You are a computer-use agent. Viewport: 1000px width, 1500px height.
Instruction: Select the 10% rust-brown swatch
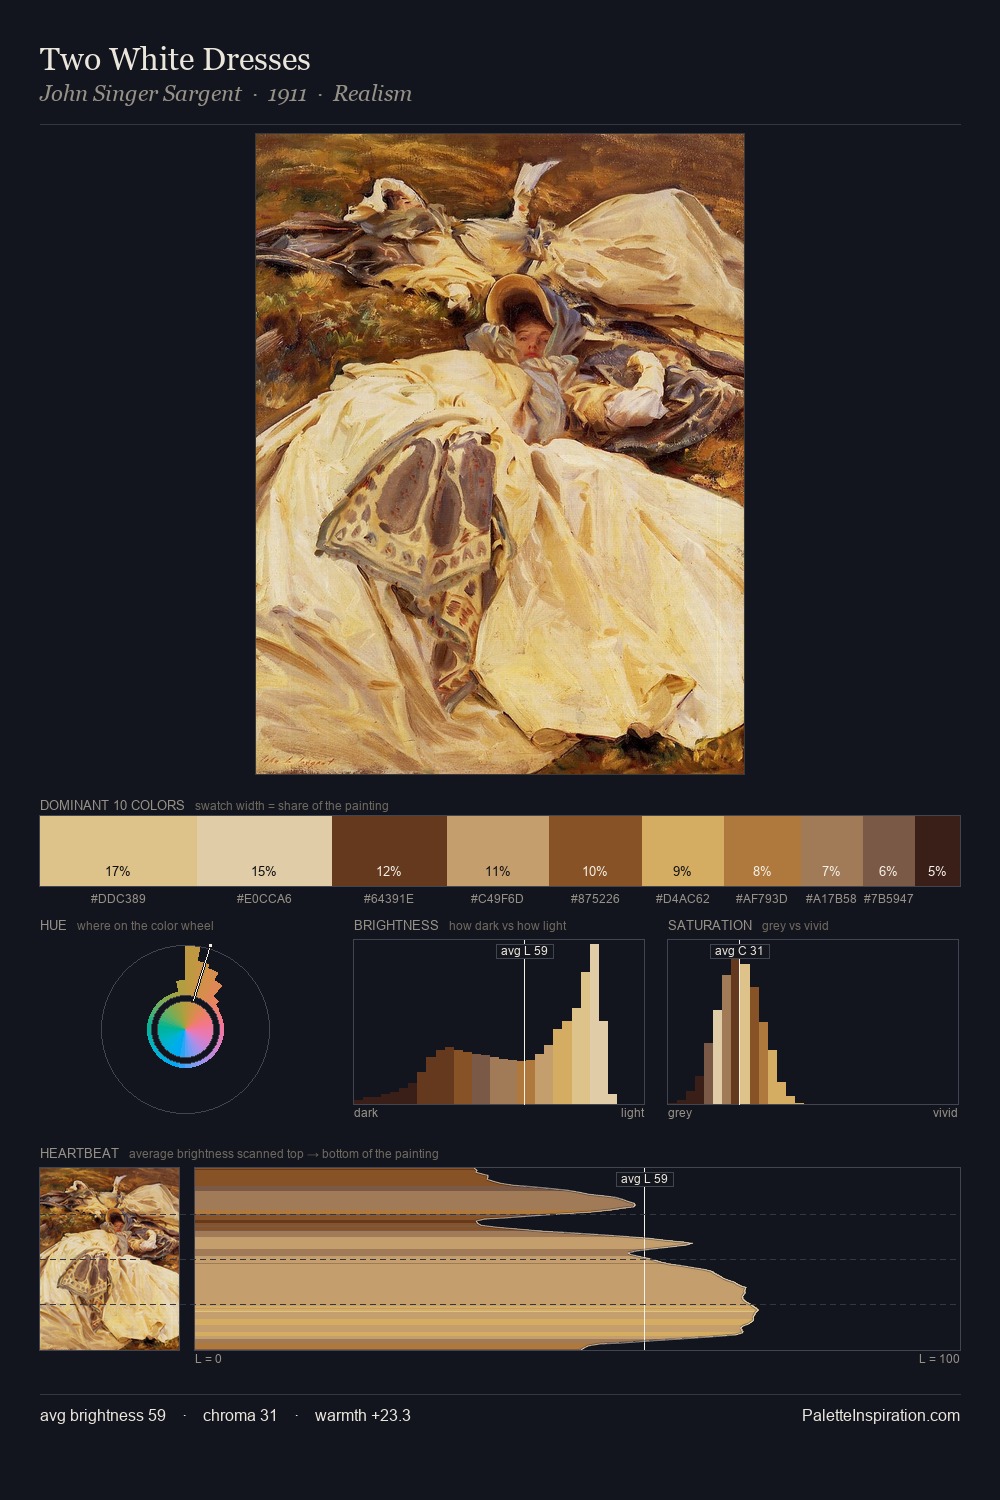595,851
